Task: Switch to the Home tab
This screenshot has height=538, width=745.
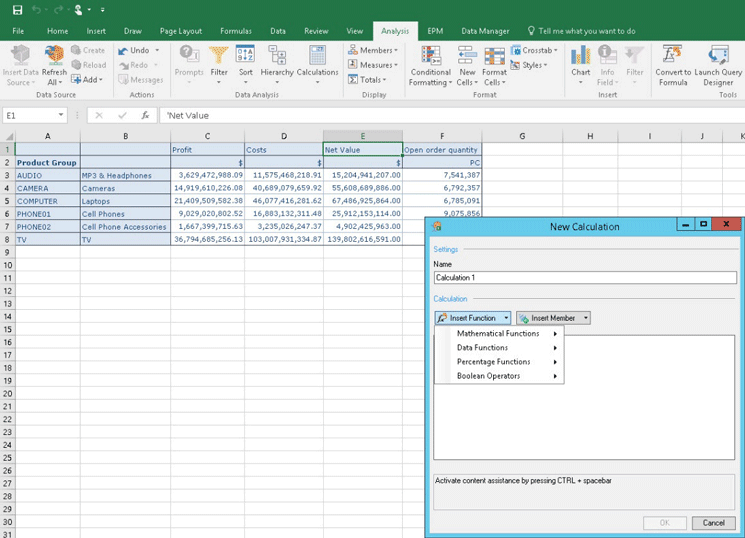Action: click(x=57, y=31)
